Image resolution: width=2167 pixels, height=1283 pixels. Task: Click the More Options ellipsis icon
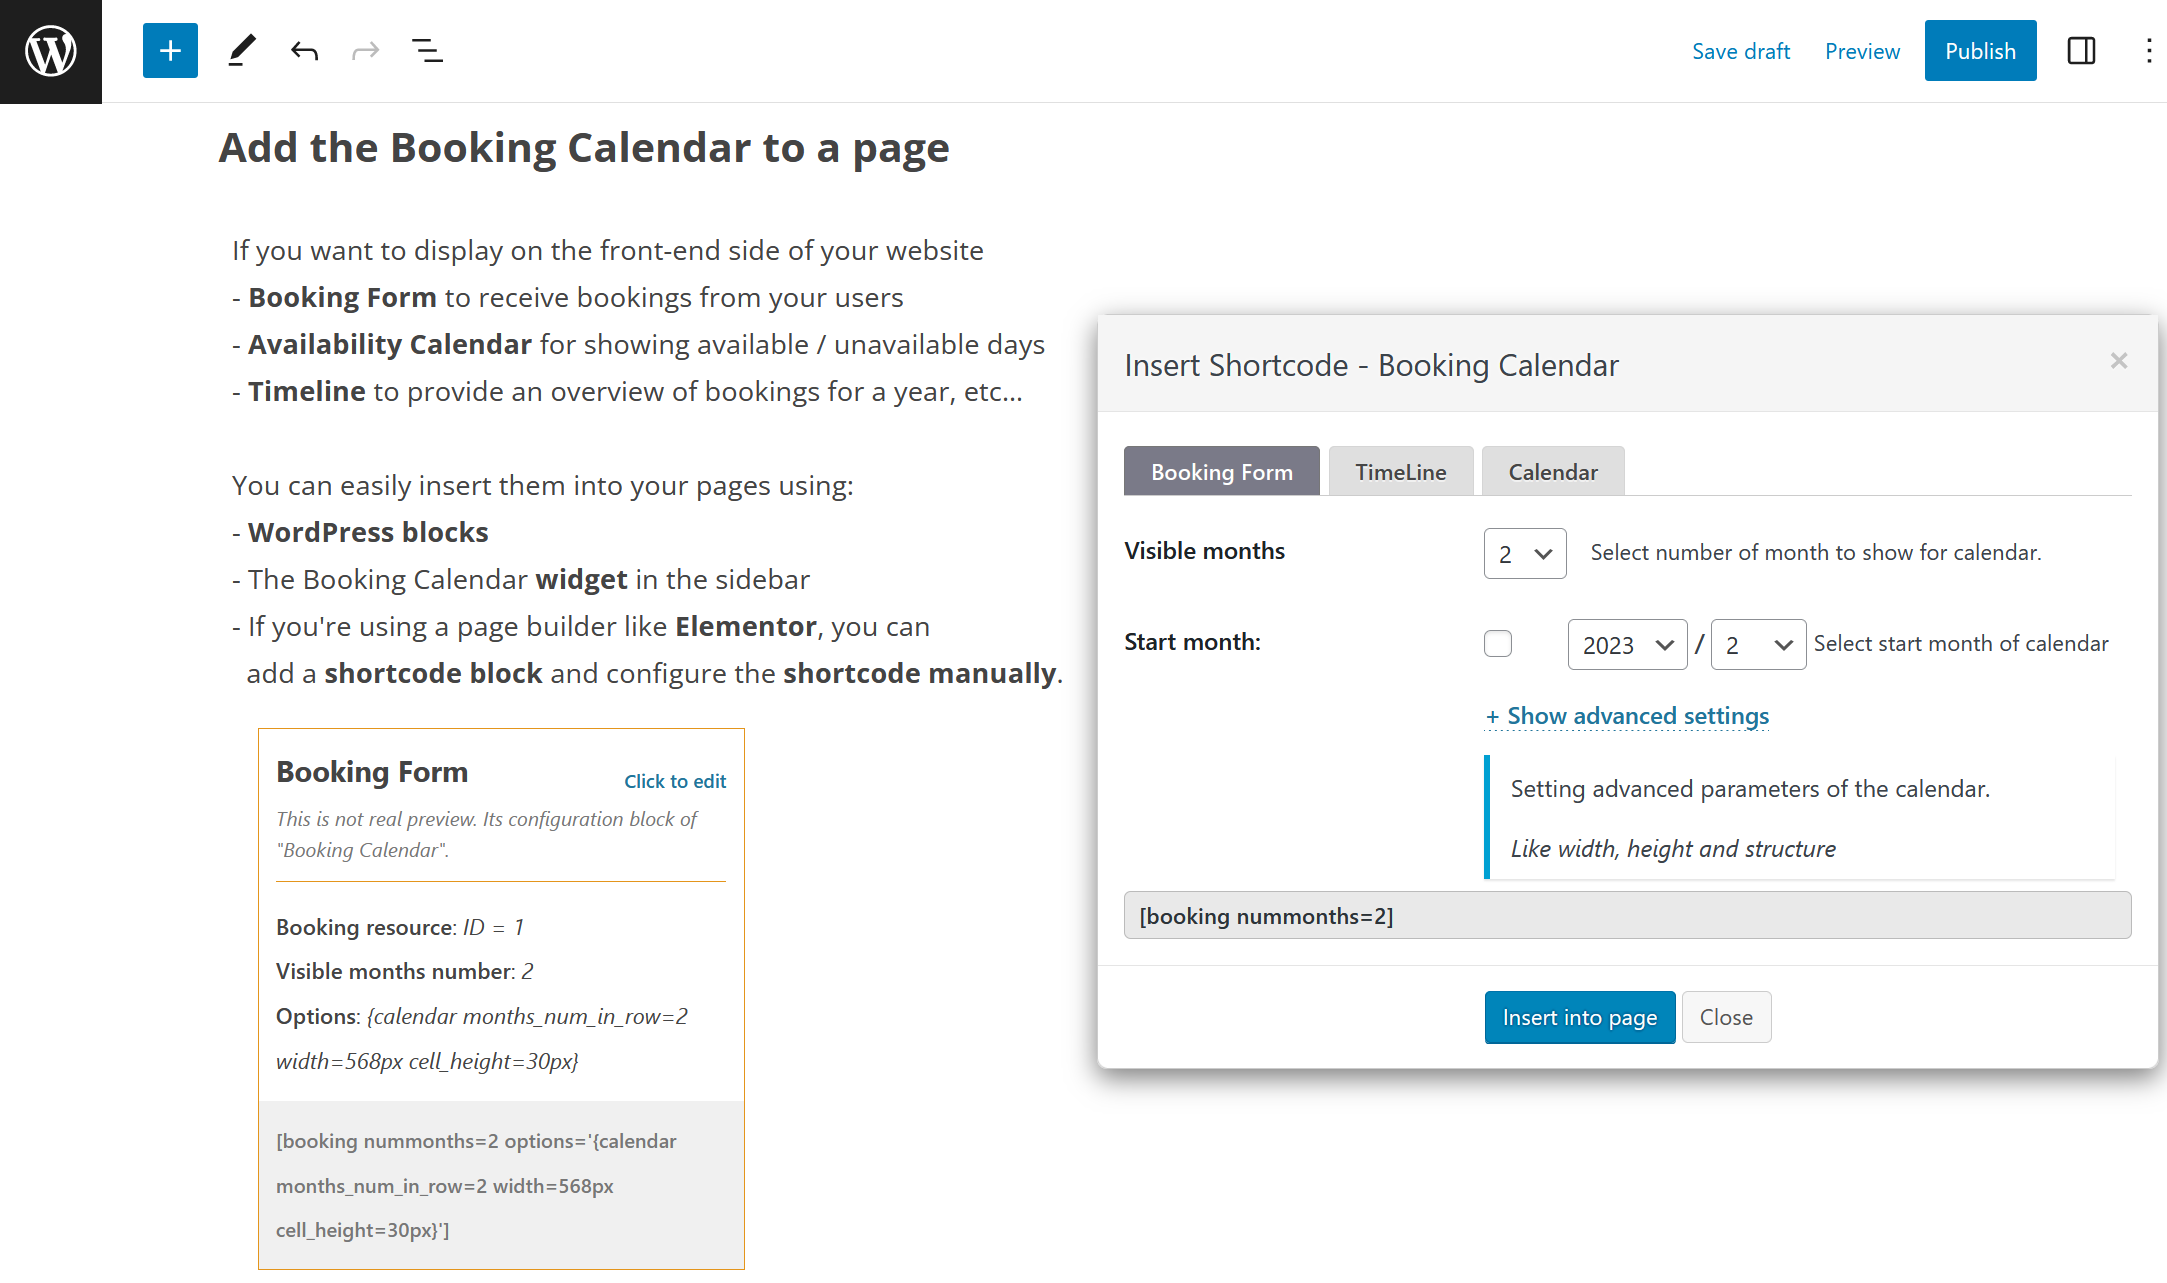pyautogui.click(x=2149, y=50)
